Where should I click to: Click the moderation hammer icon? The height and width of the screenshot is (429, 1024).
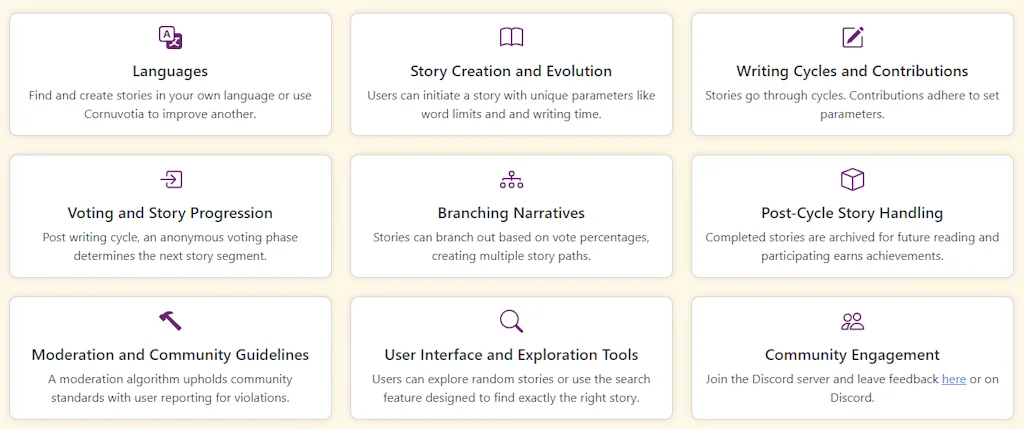170,321
